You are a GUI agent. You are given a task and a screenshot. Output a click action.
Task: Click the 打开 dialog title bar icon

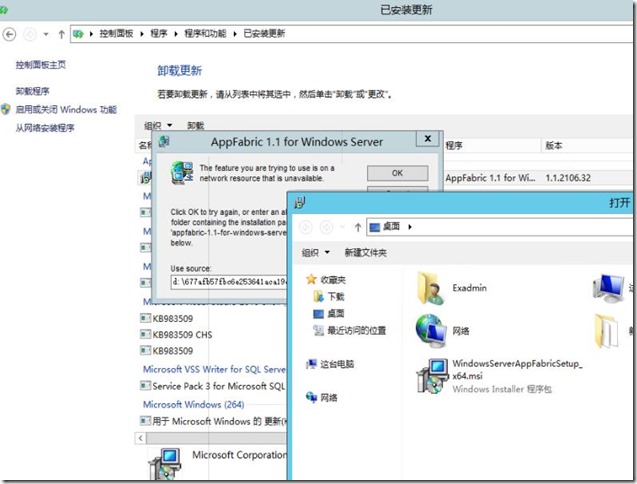pyautogui.click(x=300, y=202)
